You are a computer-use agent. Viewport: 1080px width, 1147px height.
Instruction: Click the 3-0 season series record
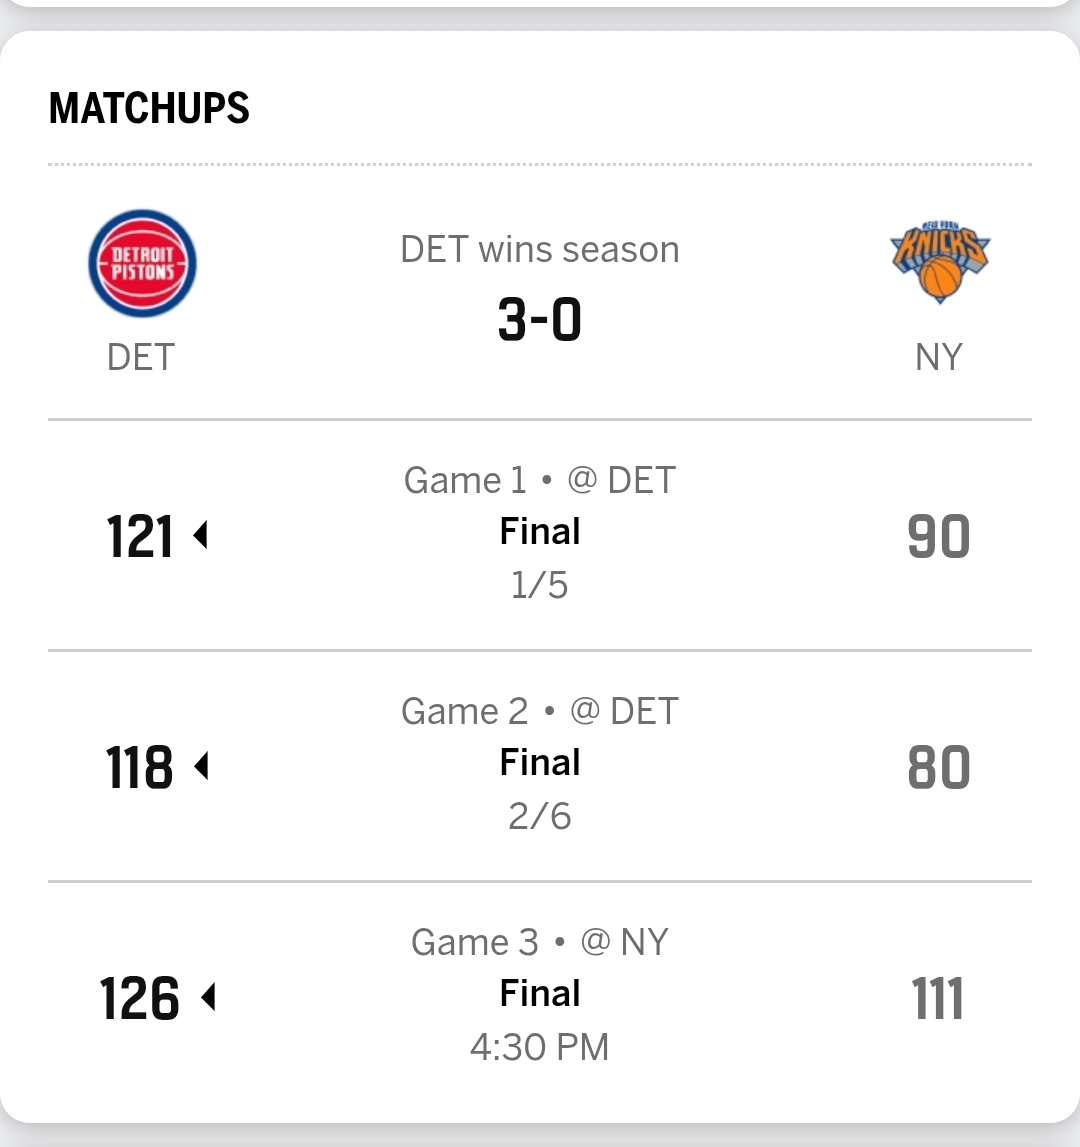[540, 320]
